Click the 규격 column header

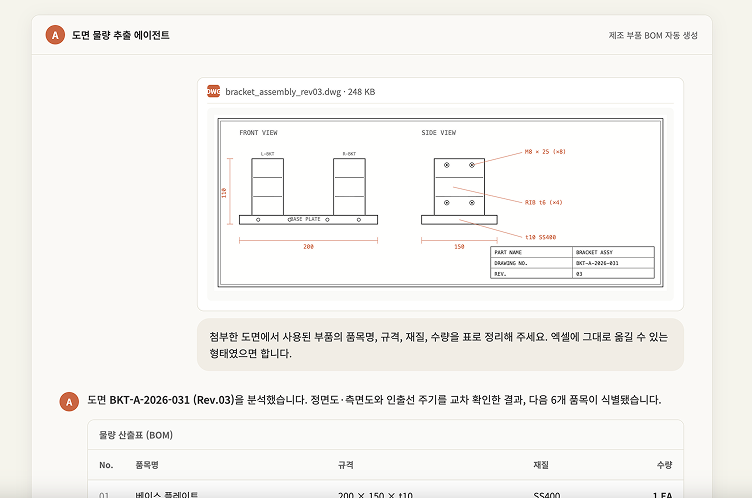pos(345,465)
